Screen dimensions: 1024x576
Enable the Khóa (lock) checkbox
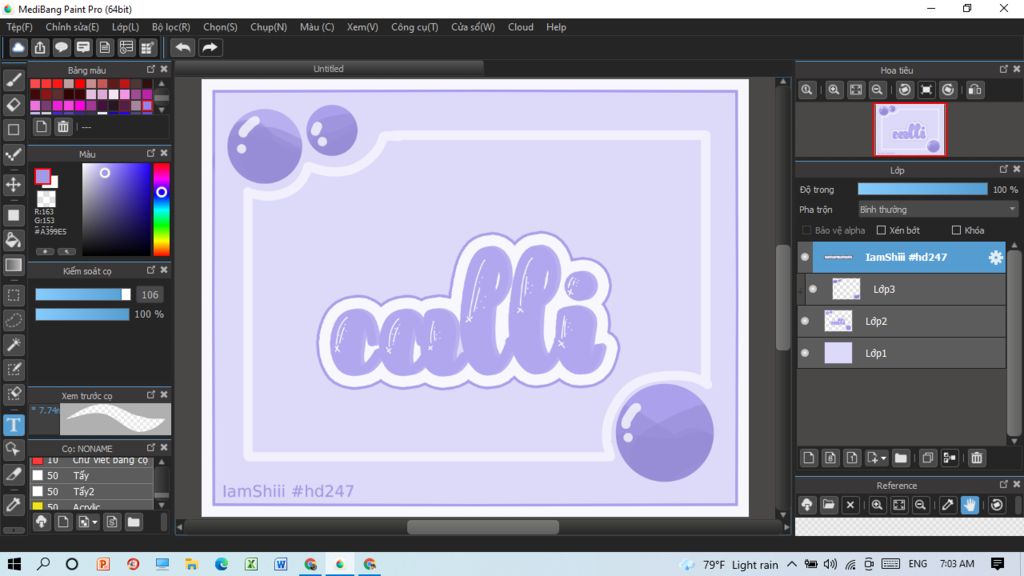pos(956,230)
